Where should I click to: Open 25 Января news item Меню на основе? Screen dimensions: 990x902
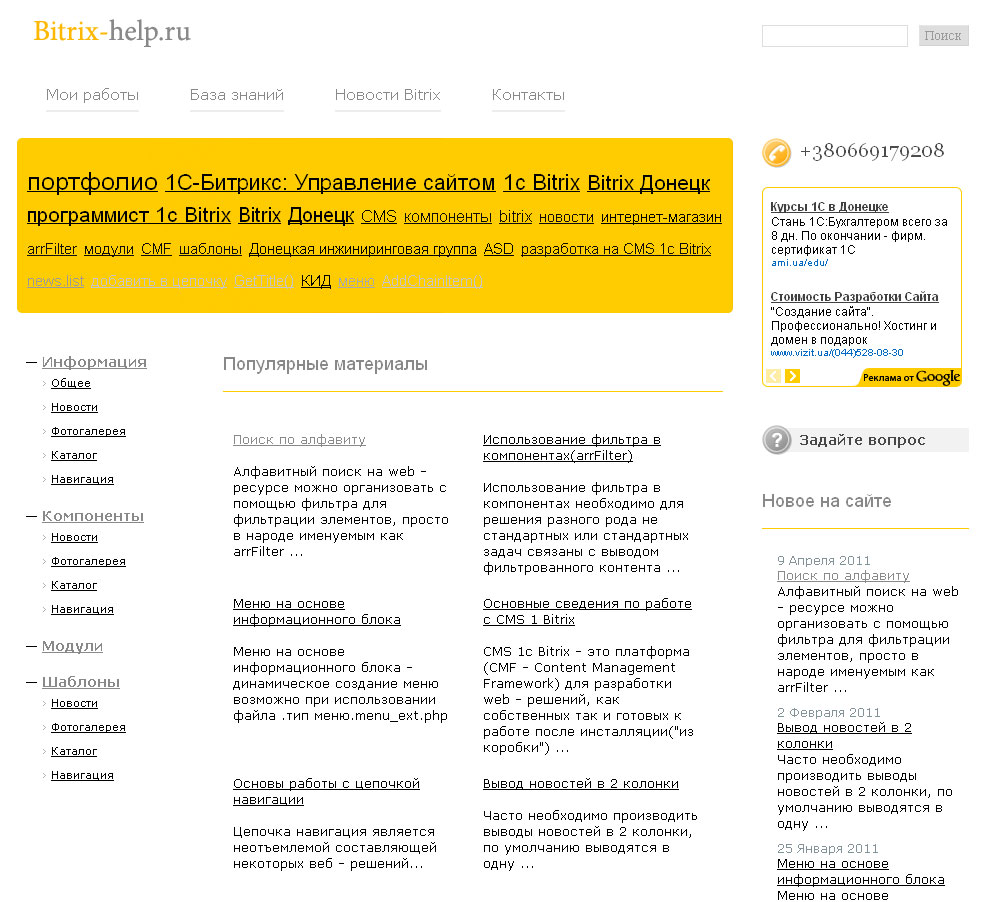click(861, 872)
